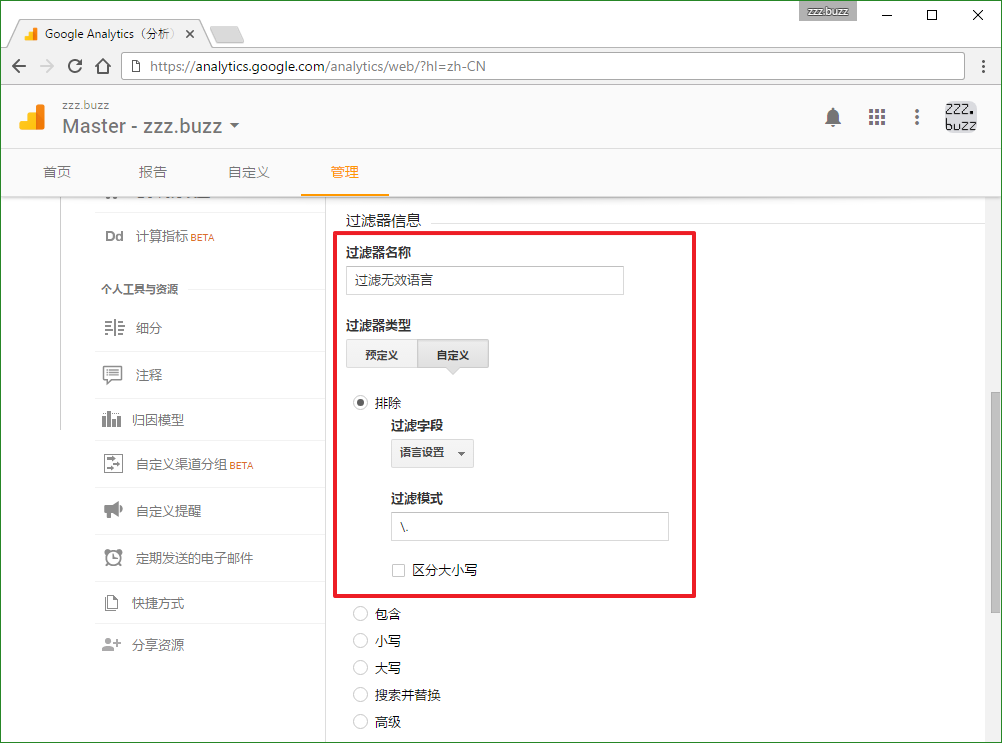Switch to the 管理 tab
Image resolution: width=1002 pixels, height=743 pixels.
click(344, 172)
